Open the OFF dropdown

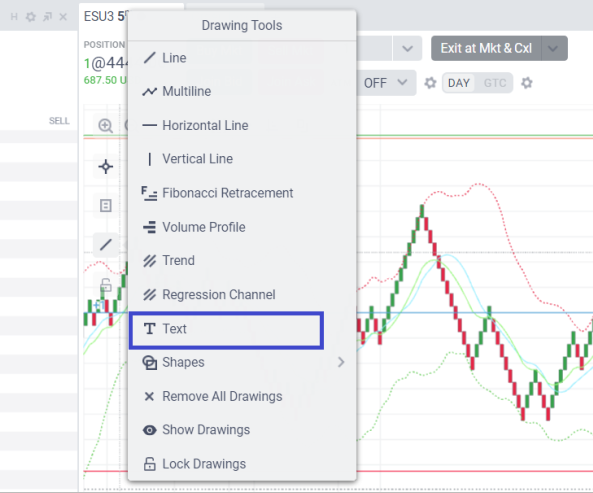coord(385,83)
